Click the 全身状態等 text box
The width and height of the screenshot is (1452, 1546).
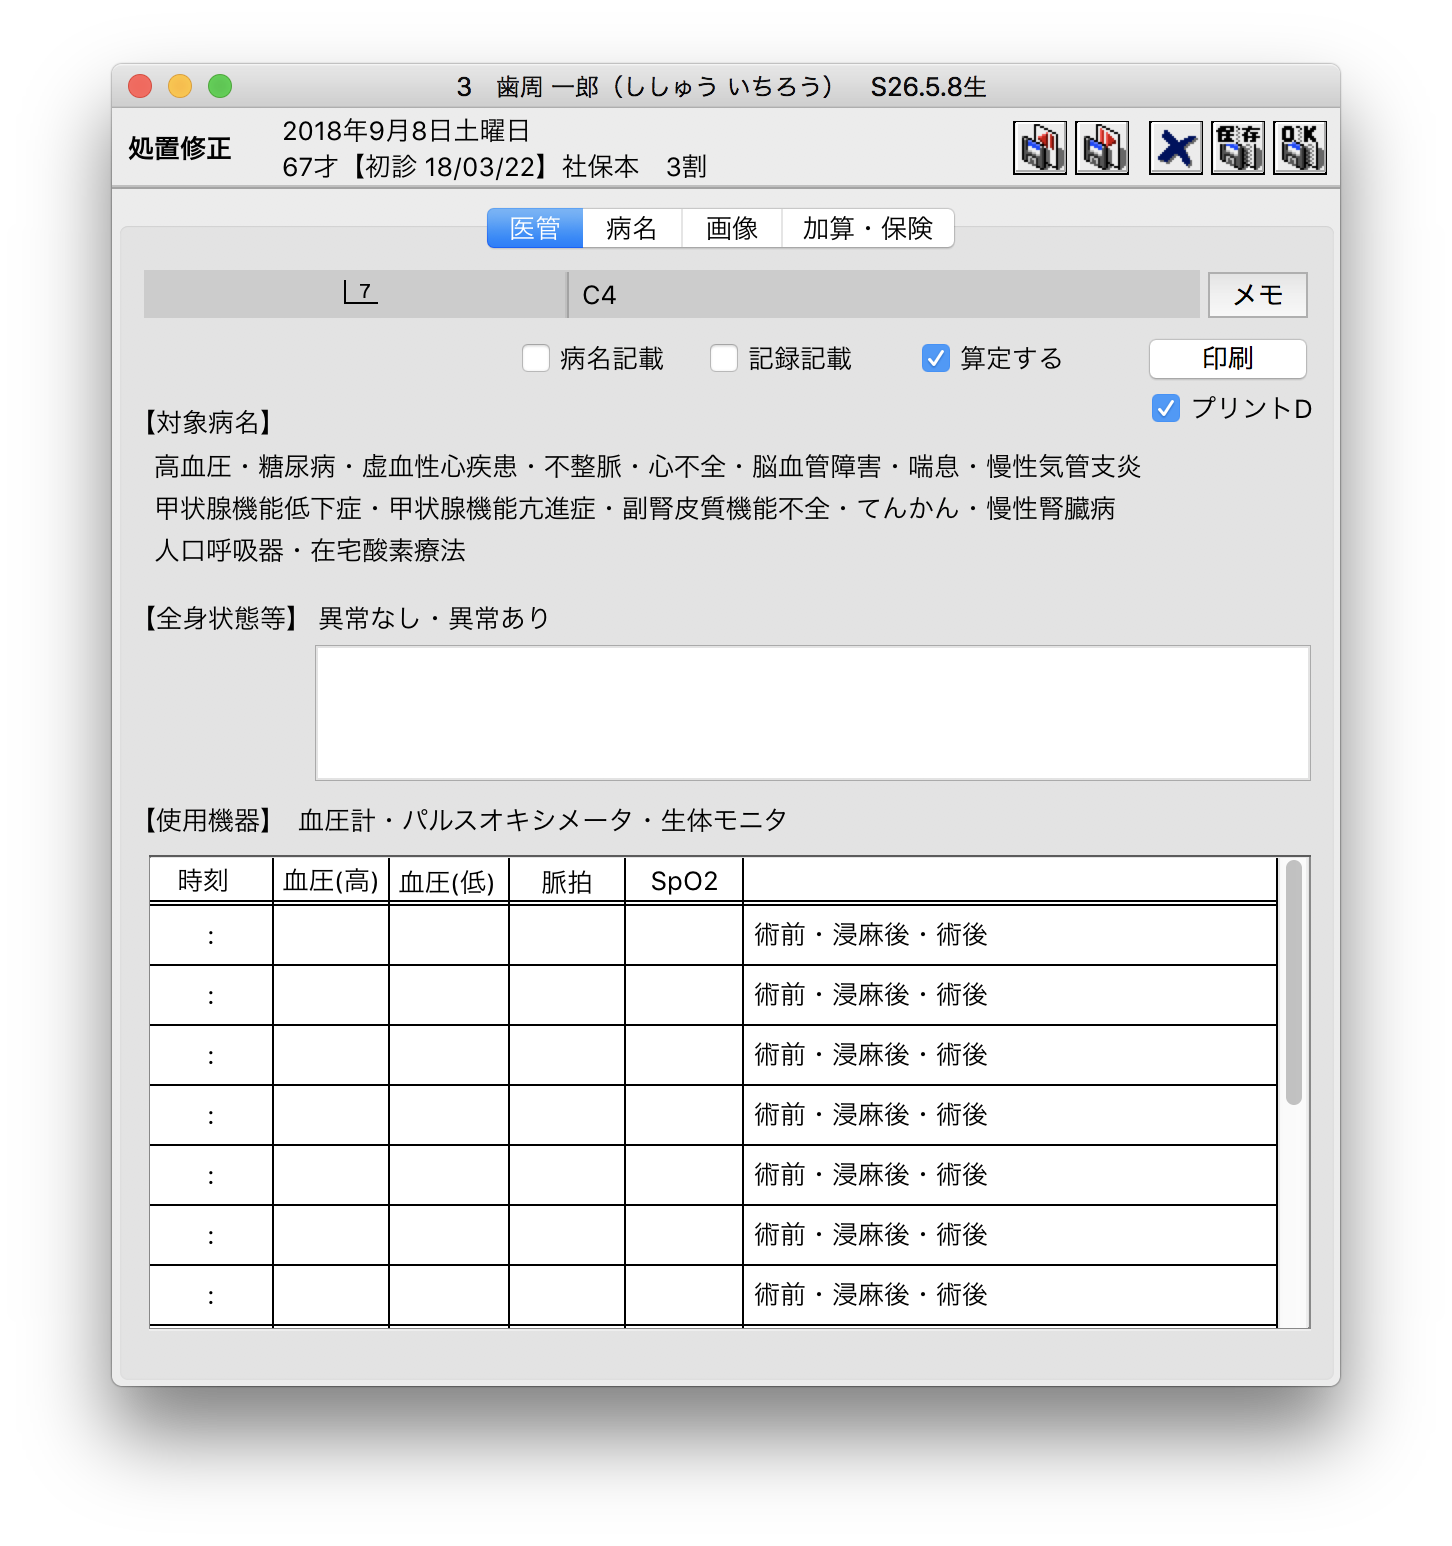[812, 712]
